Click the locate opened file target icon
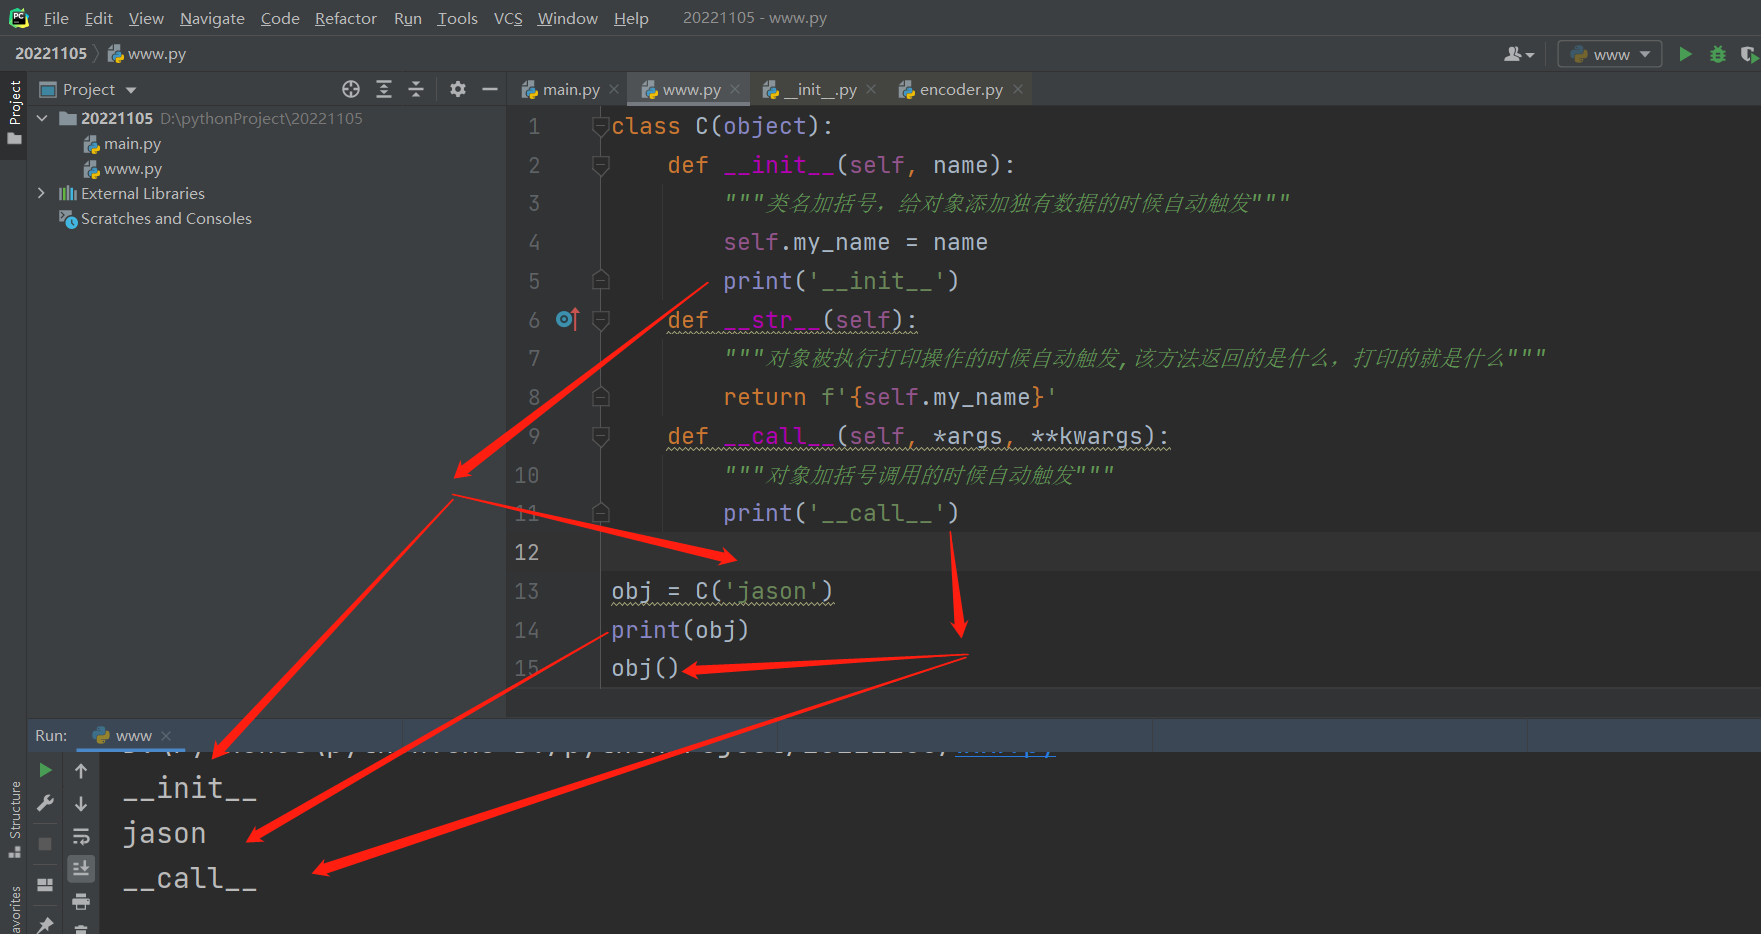This screenshot has height=934, width=1761. pyautogui.click(x=351, y=89)
